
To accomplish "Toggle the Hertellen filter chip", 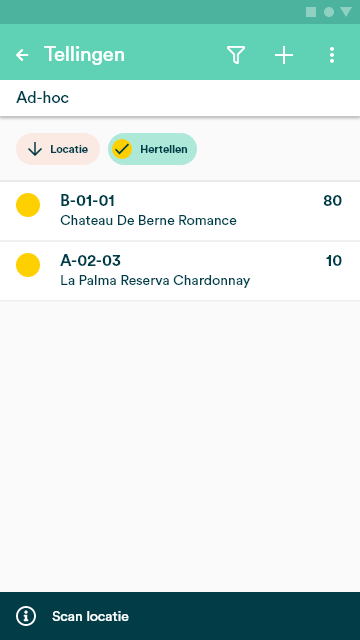I will 152,149.
